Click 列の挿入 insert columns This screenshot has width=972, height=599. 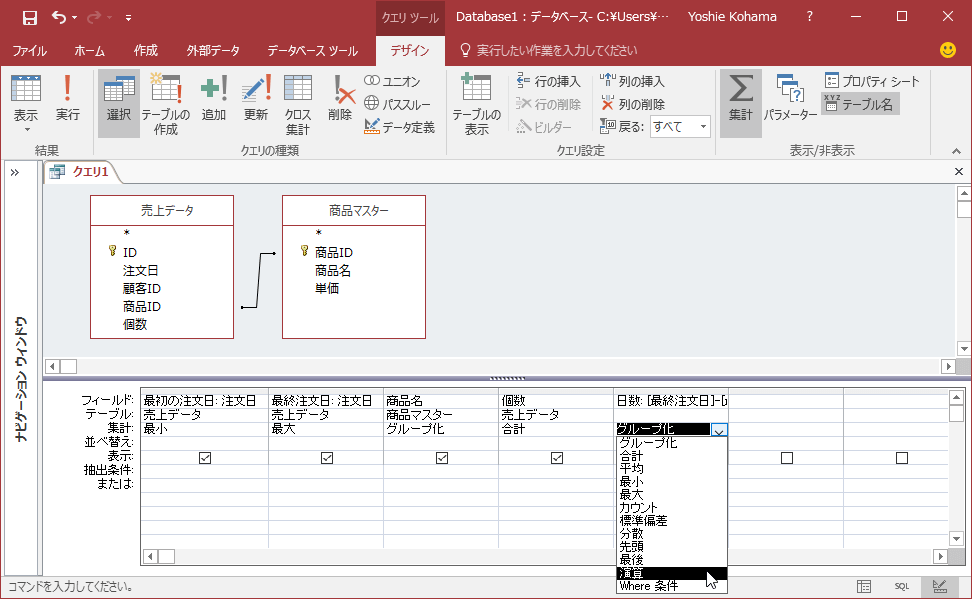coord(632,81)
